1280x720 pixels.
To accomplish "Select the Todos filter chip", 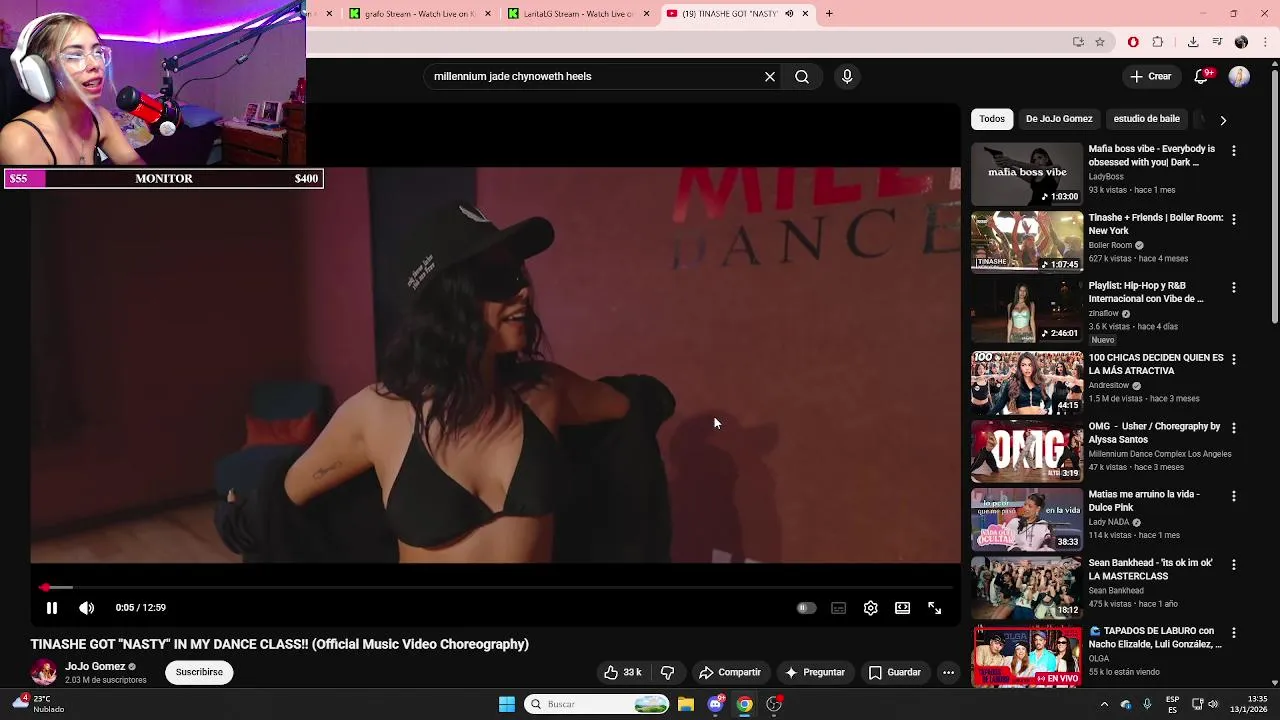I will (992, 119).
